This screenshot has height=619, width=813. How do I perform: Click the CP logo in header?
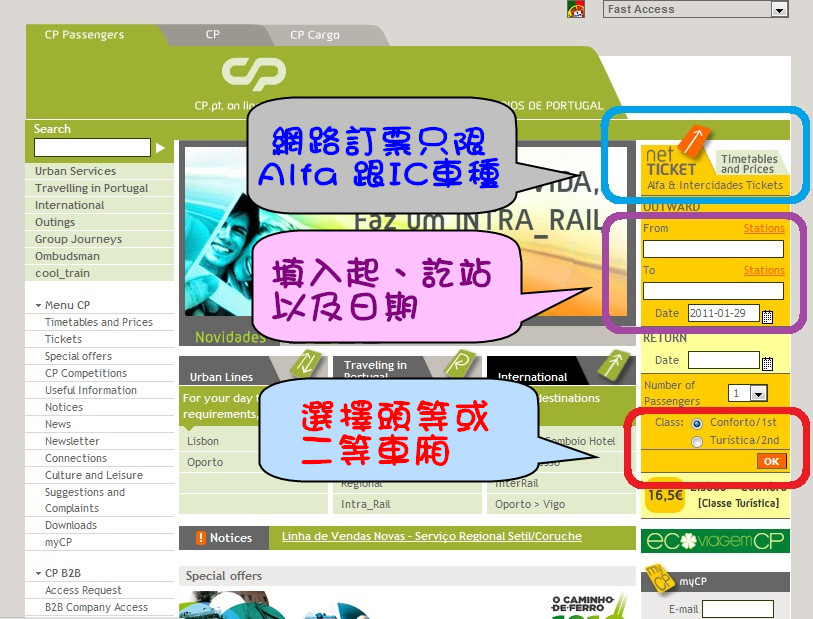click(x=254, y=74)
